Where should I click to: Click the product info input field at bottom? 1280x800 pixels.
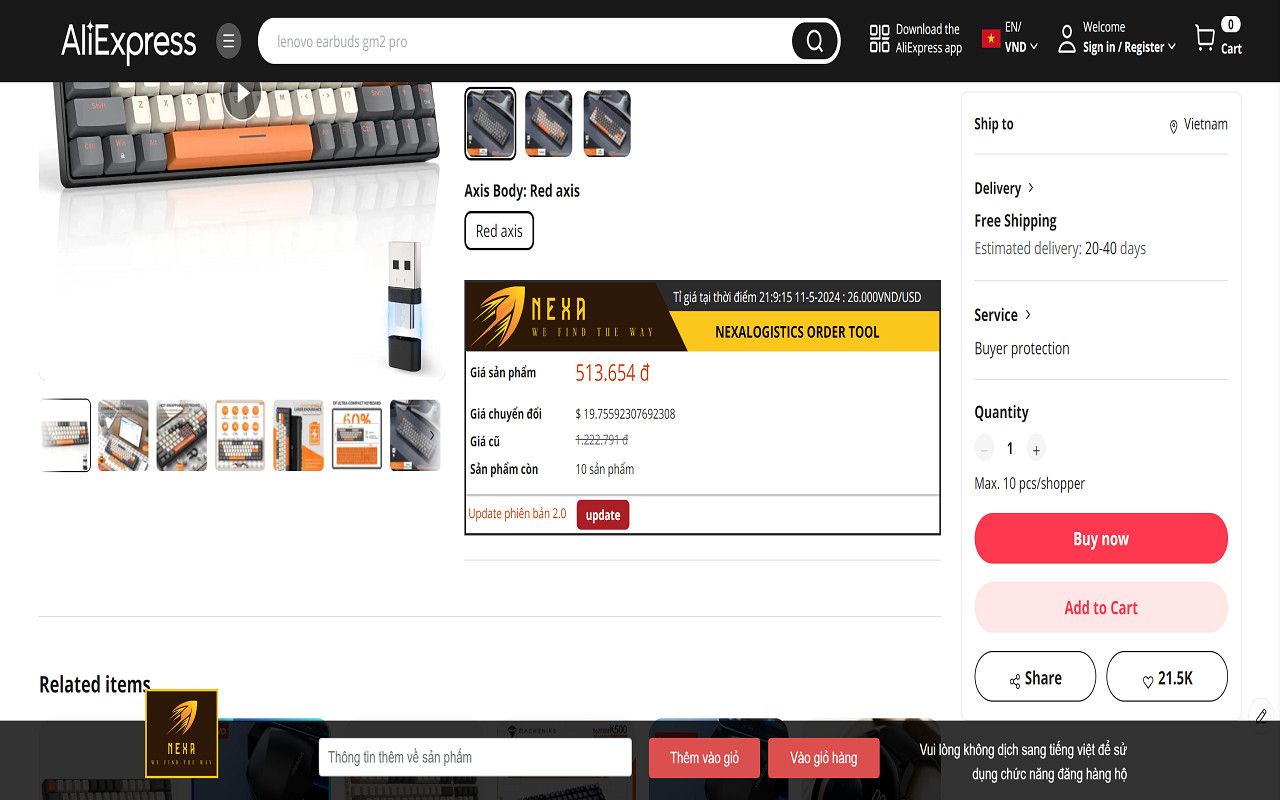475,757
